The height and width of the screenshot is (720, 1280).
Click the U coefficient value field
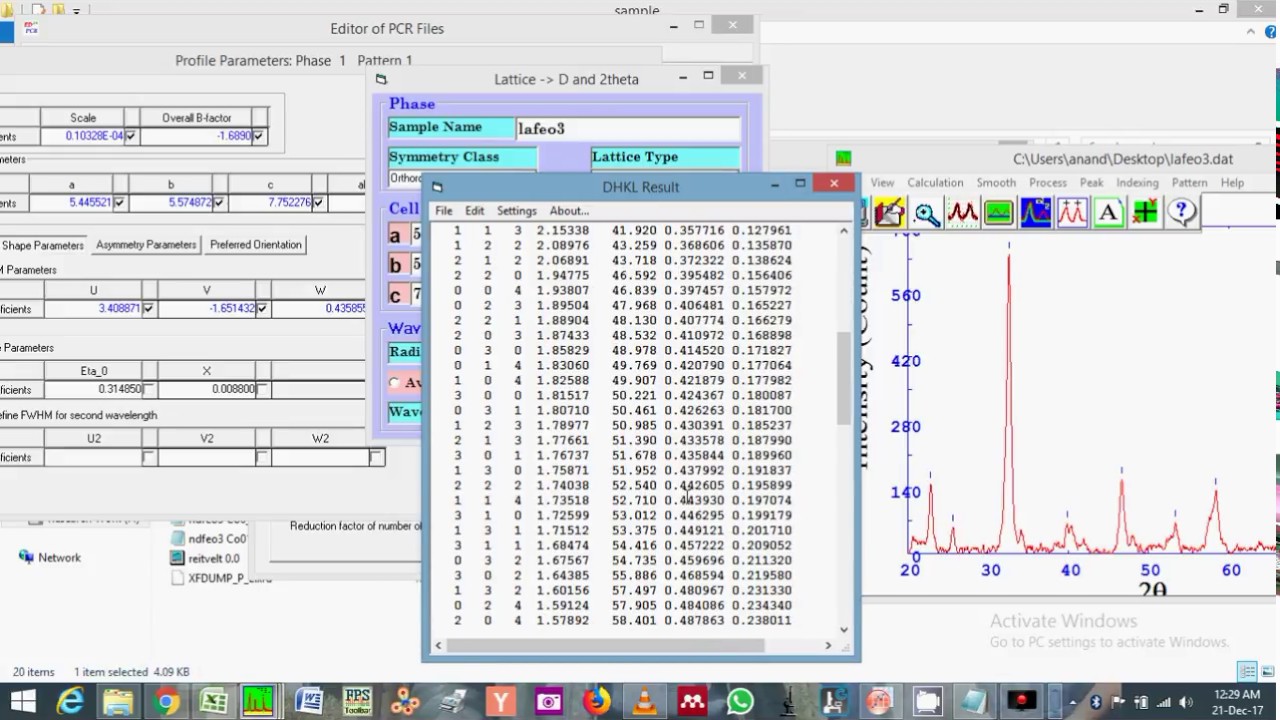coord(93,309)
